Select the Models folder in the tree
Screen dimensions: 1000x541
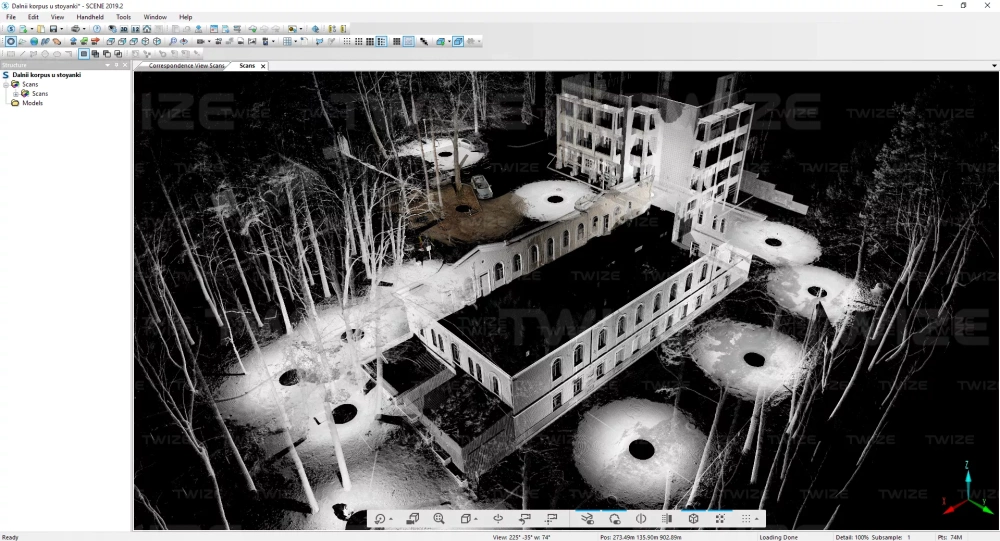32,103
